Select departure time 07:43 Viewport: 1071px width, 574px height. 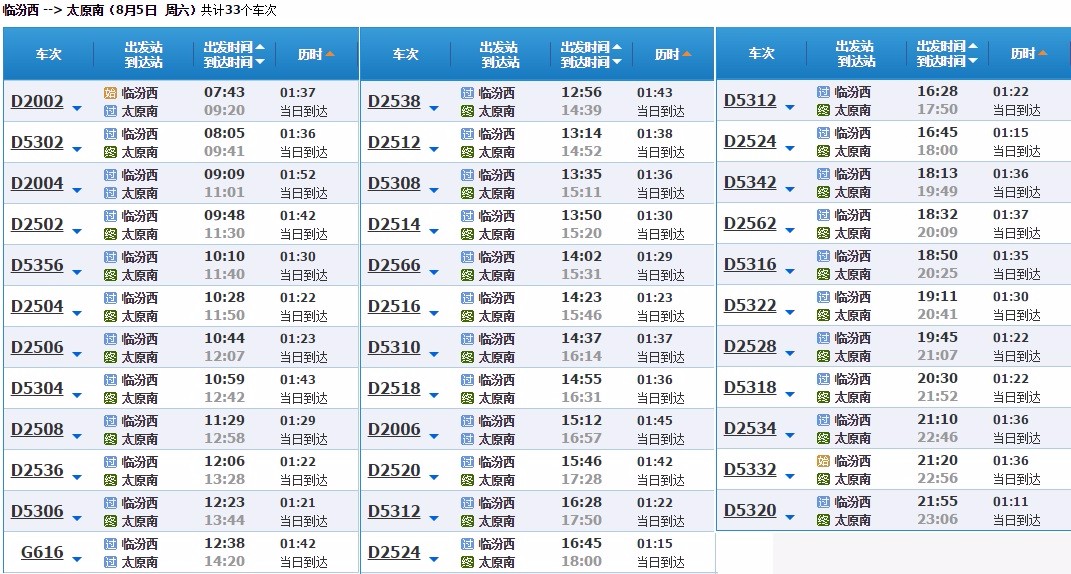(x=224, y=92)
